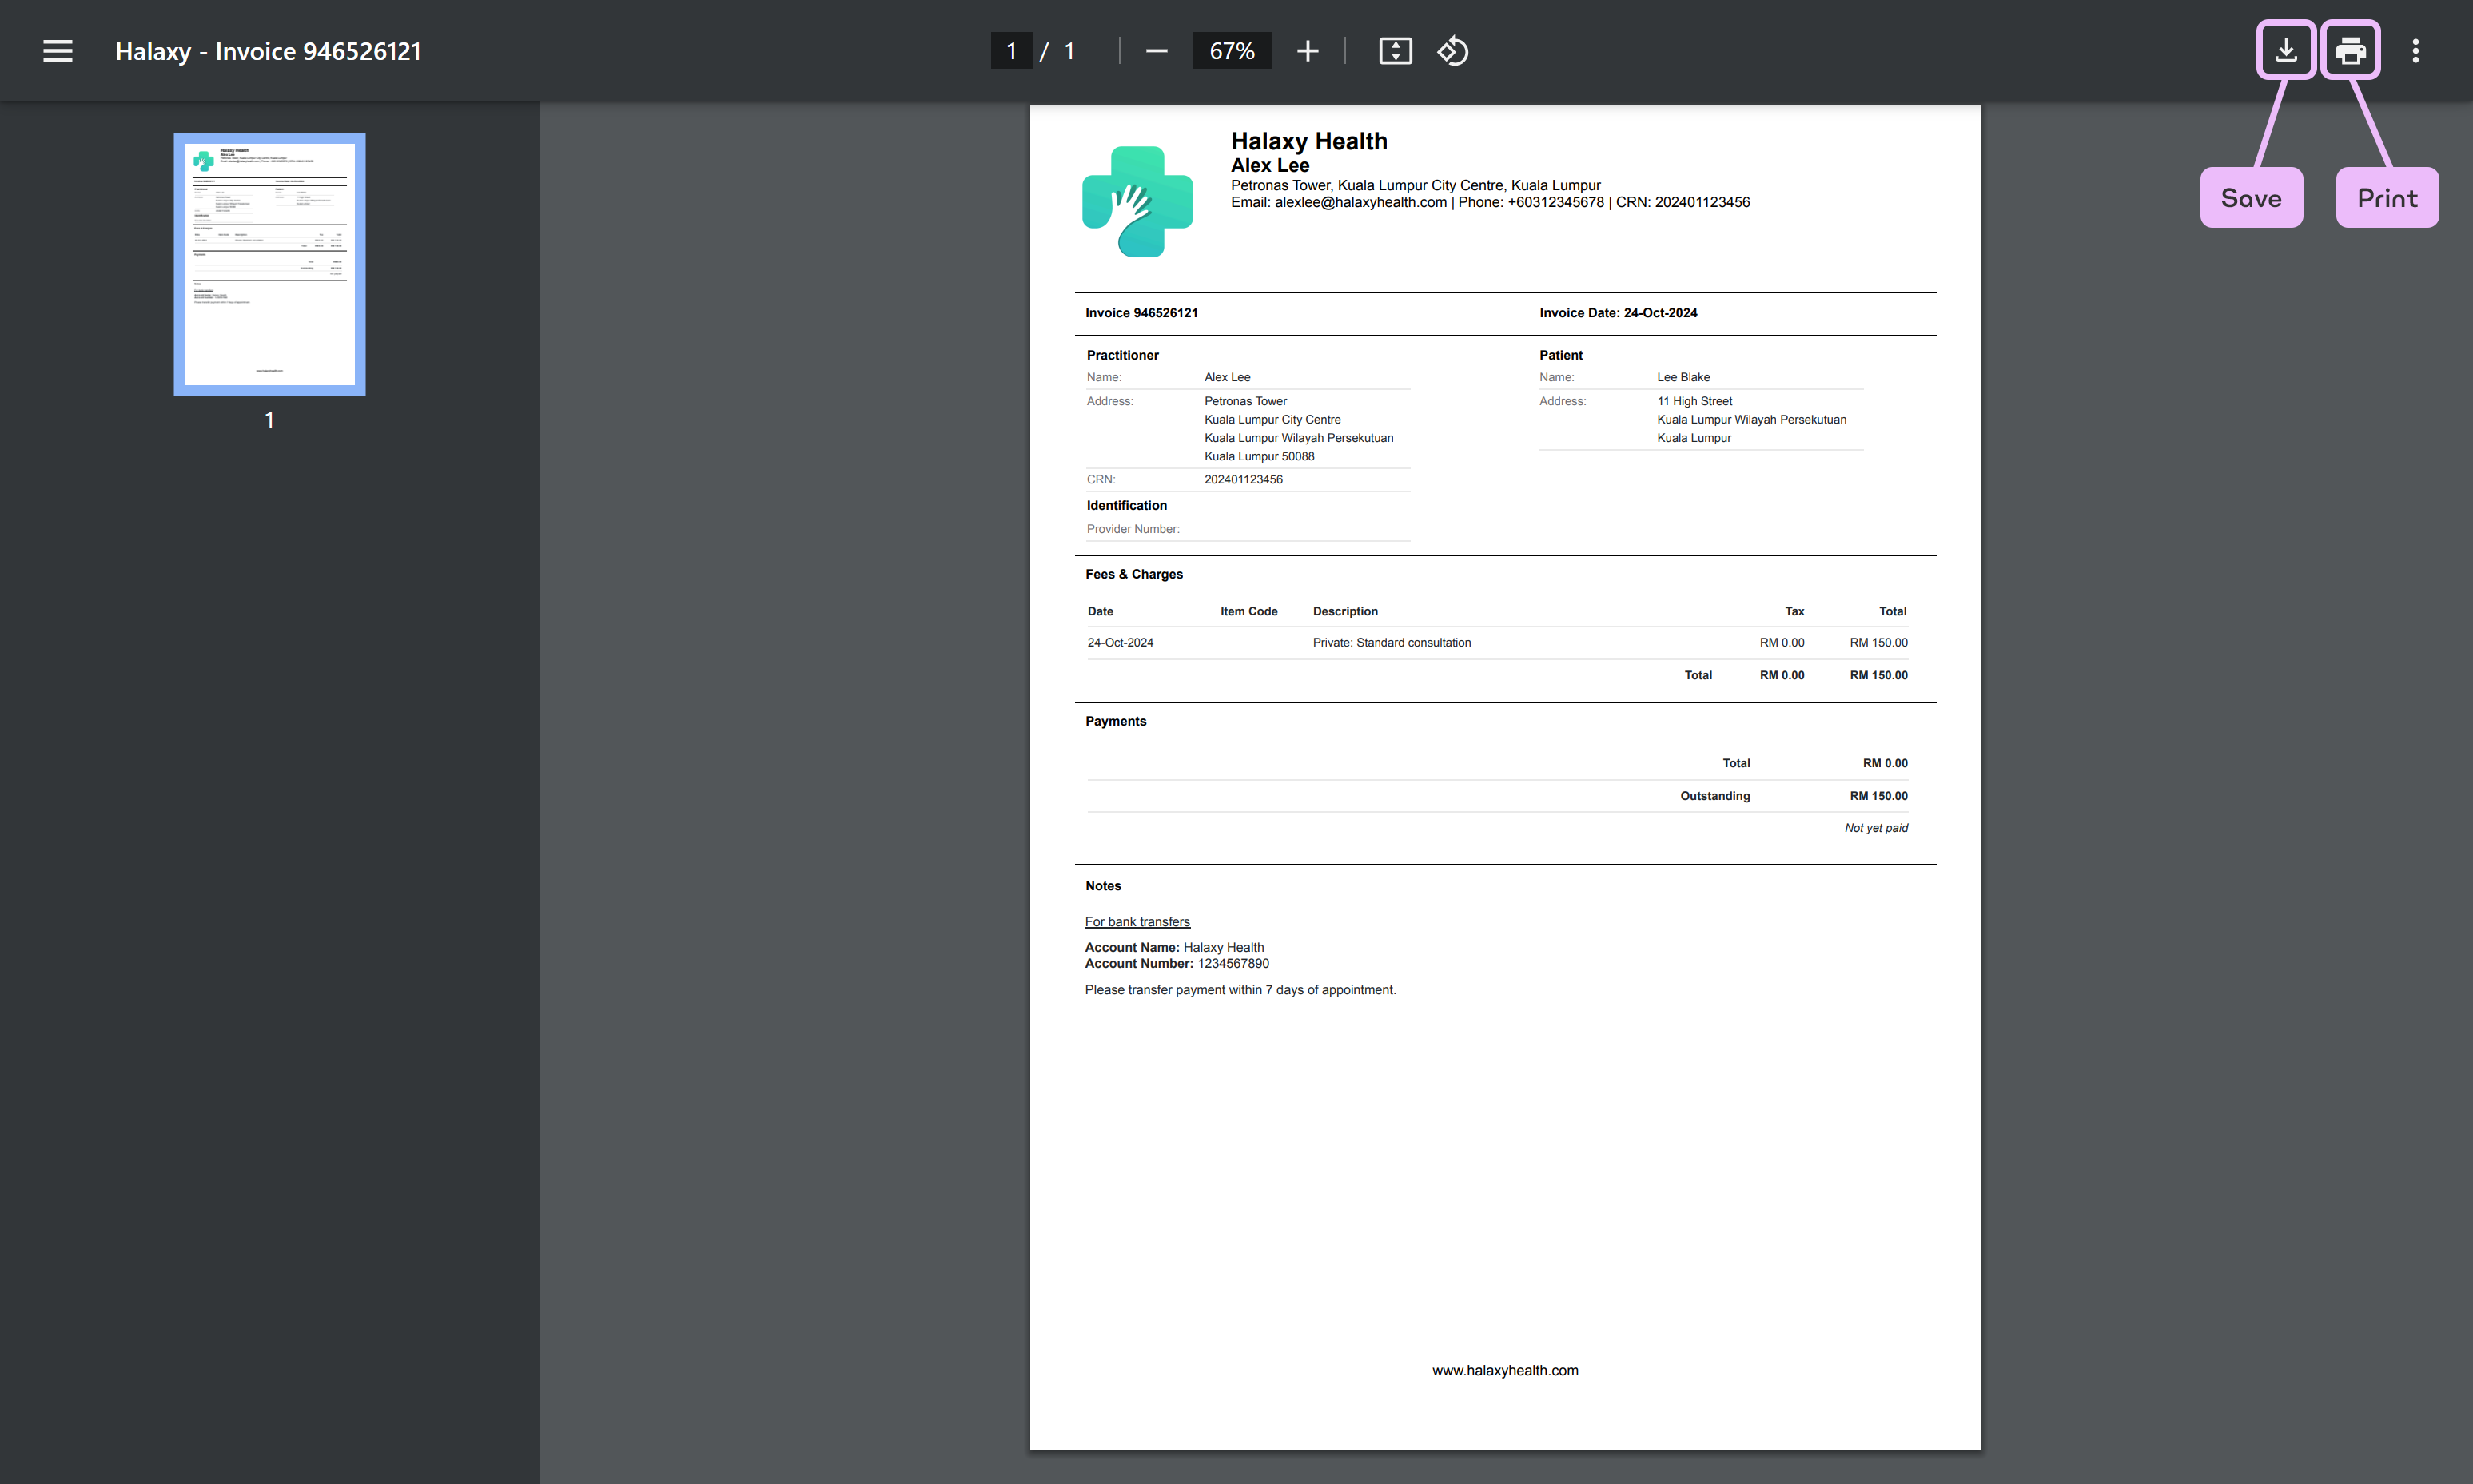
Task: Click the 'Fees & Charges' section heading
Action: (1134, 574)
